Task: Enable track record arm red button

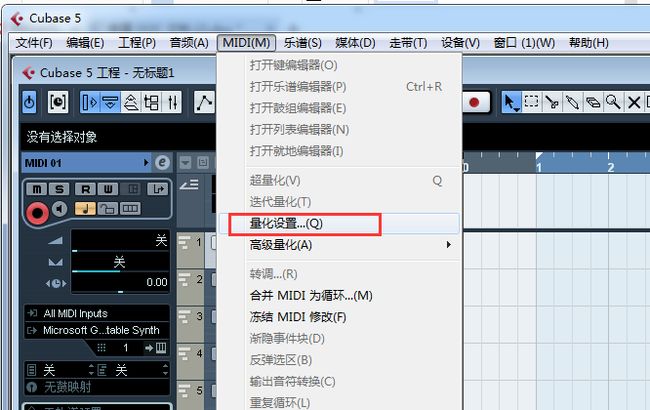Action: (37, 213)
